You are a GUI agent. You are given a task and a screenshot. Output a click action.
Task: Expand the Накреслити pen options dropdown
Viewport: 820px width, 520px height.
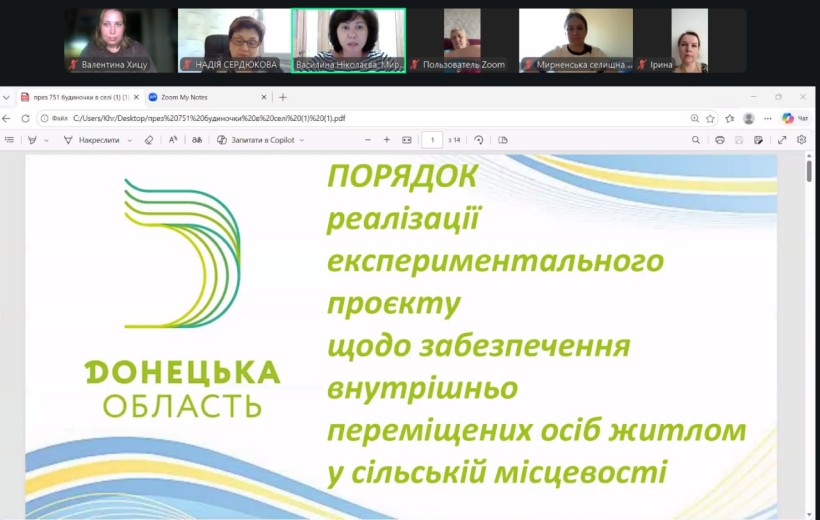click(x=130, y=140)
